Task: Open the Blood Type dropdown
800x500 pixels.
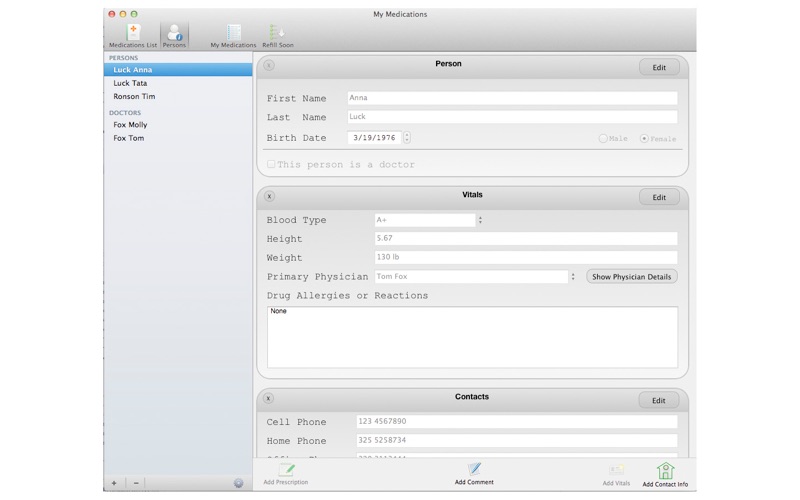Action: point(480,220)
